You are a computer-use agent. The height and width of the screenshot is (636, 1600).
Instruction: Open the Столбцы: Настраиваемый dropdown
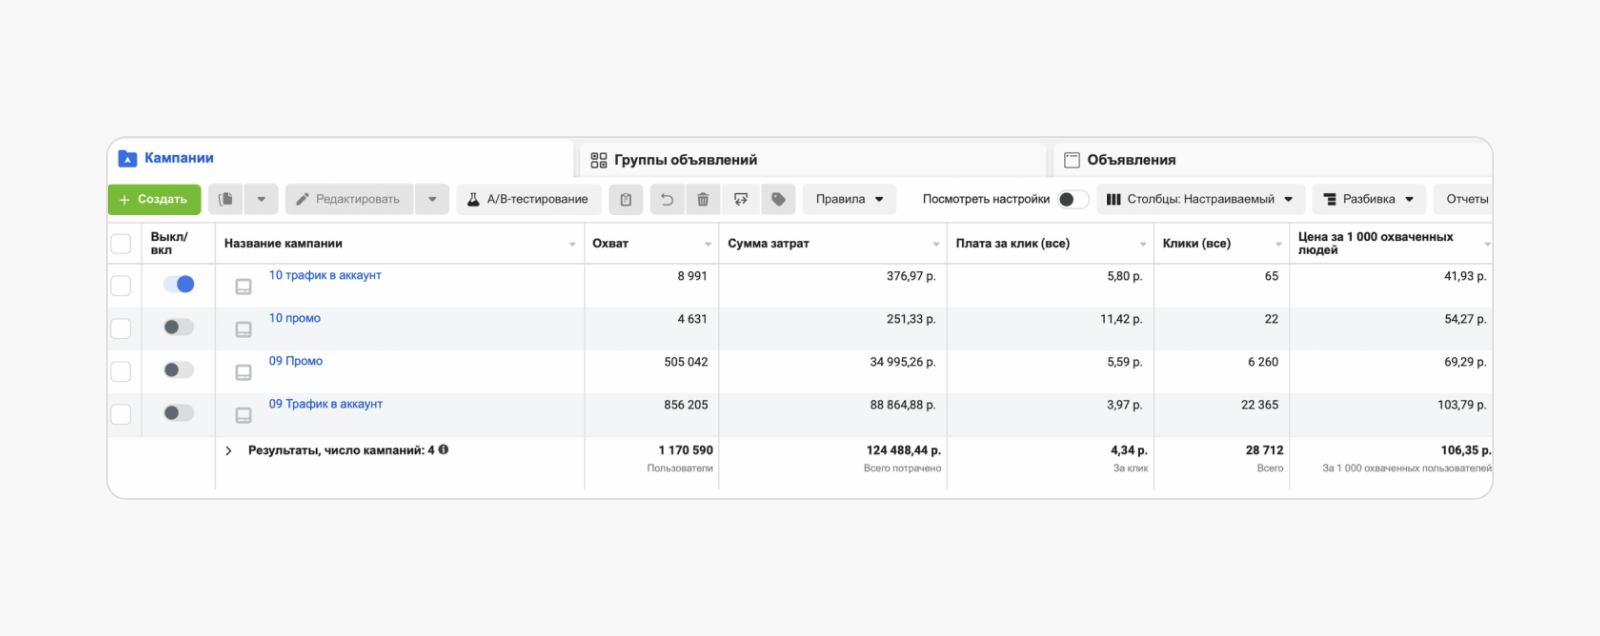pyautogui.click(x=1199, y=199)
